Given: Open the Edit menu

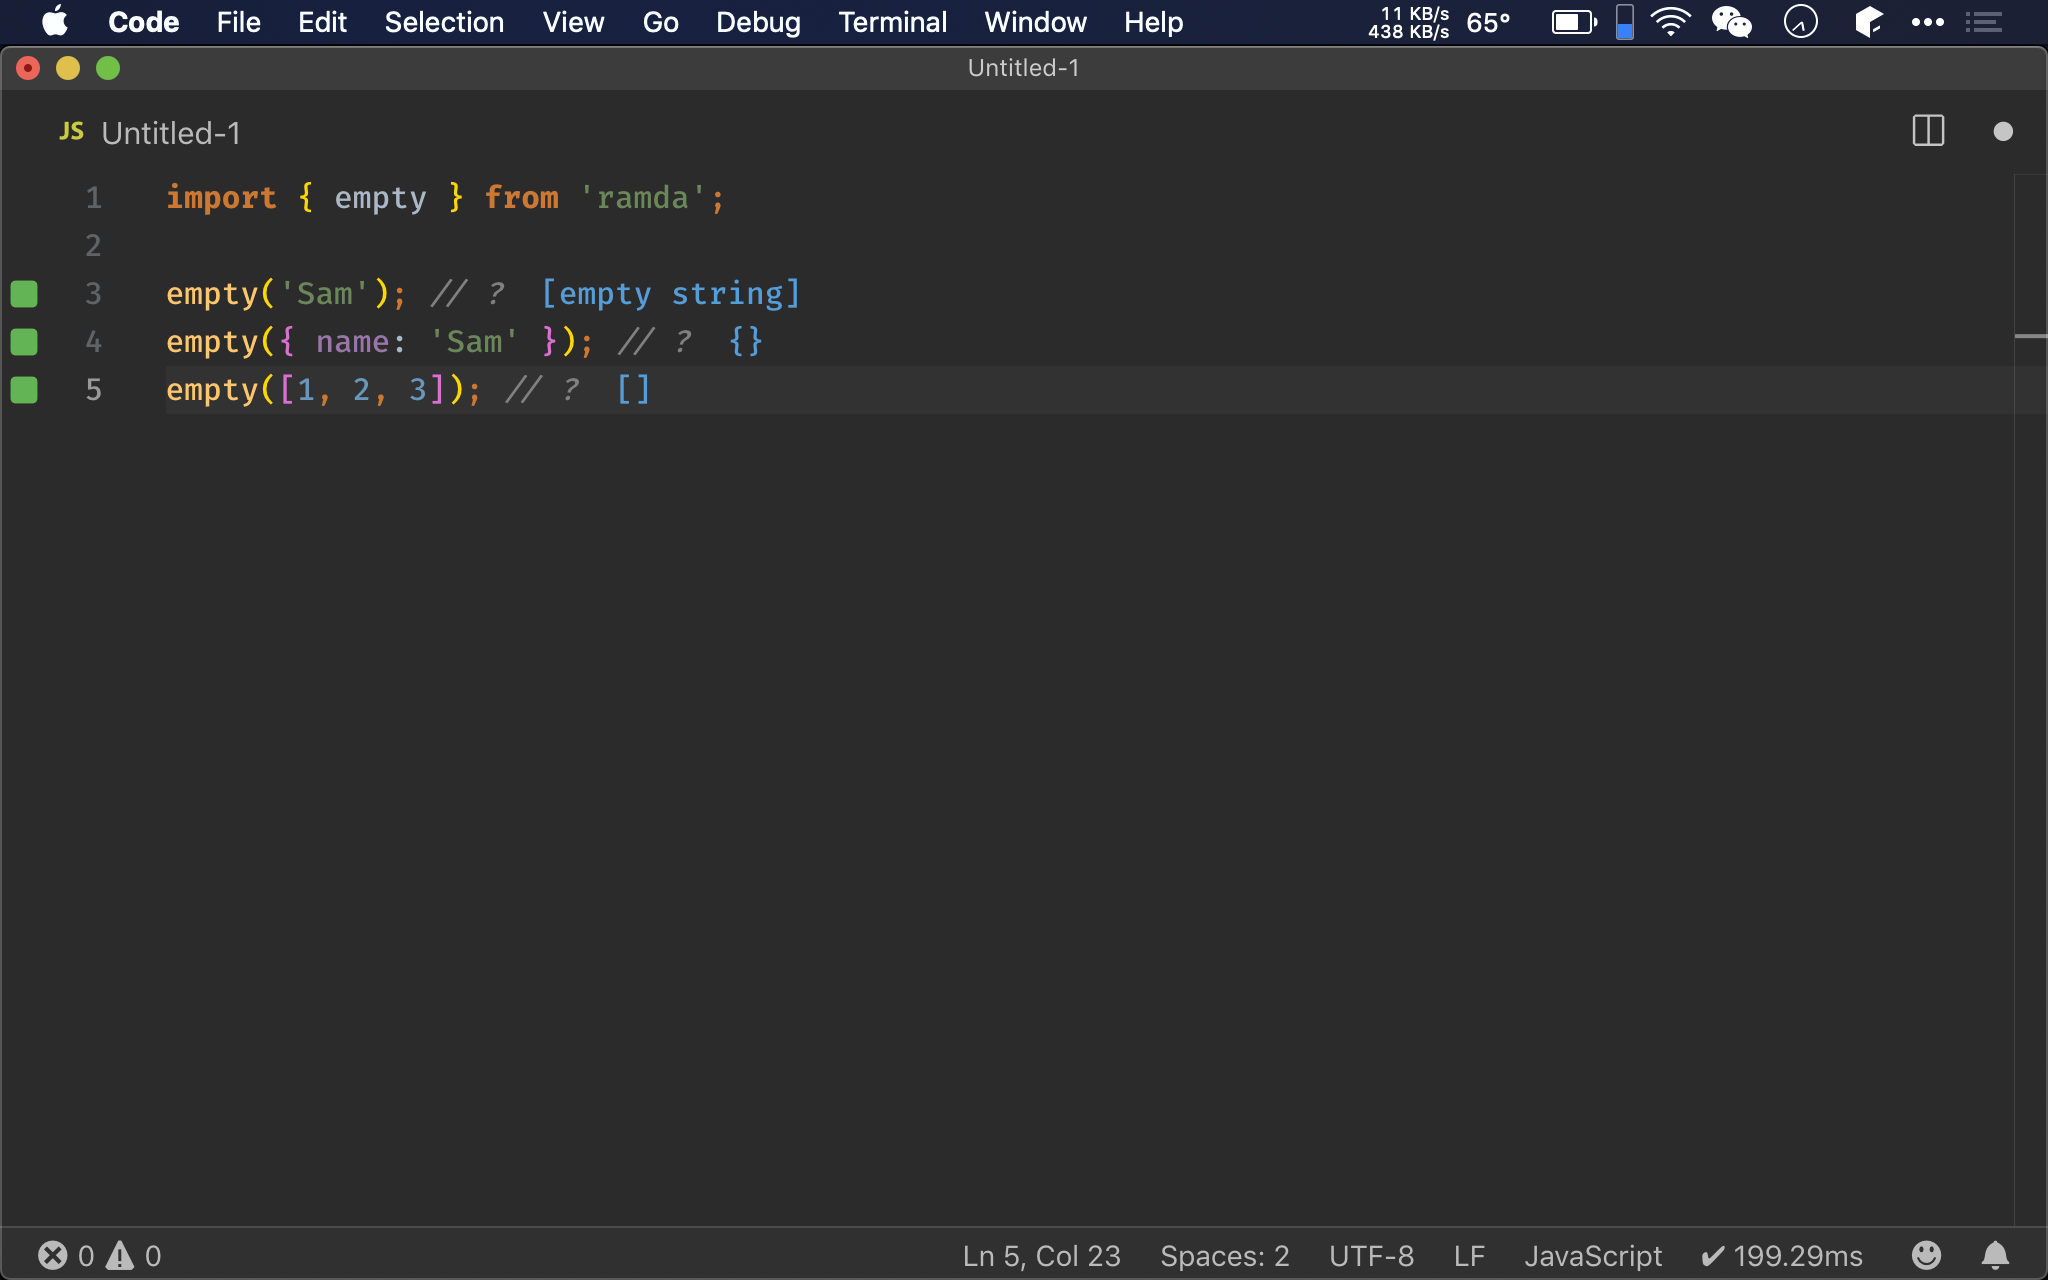Looking at the screenshot, I should pos(322,22).
